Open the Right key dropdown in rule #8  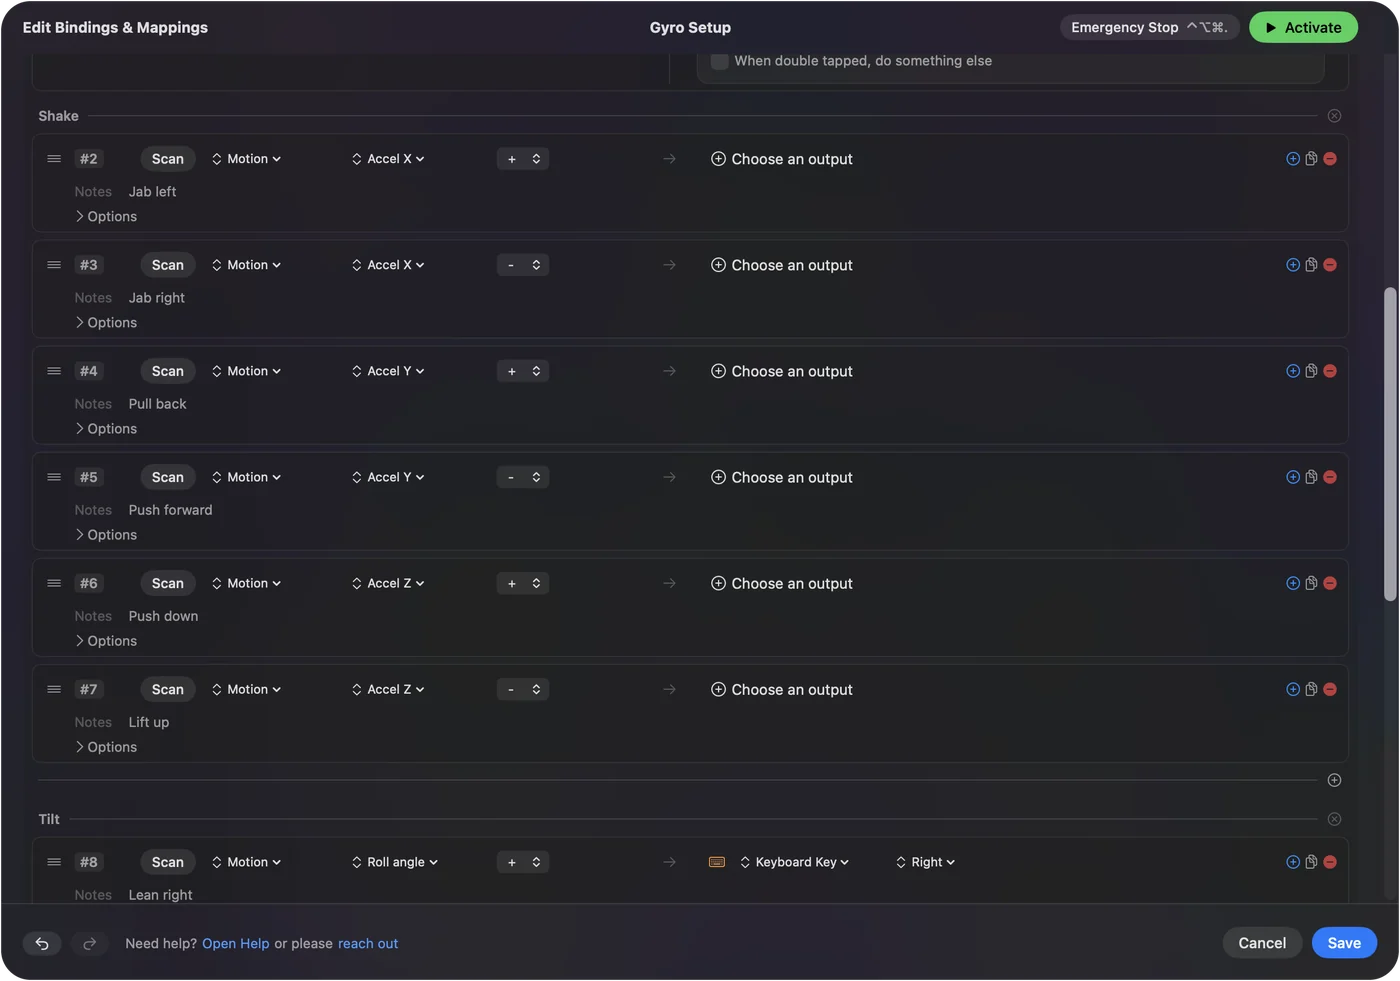click(925, 862)
